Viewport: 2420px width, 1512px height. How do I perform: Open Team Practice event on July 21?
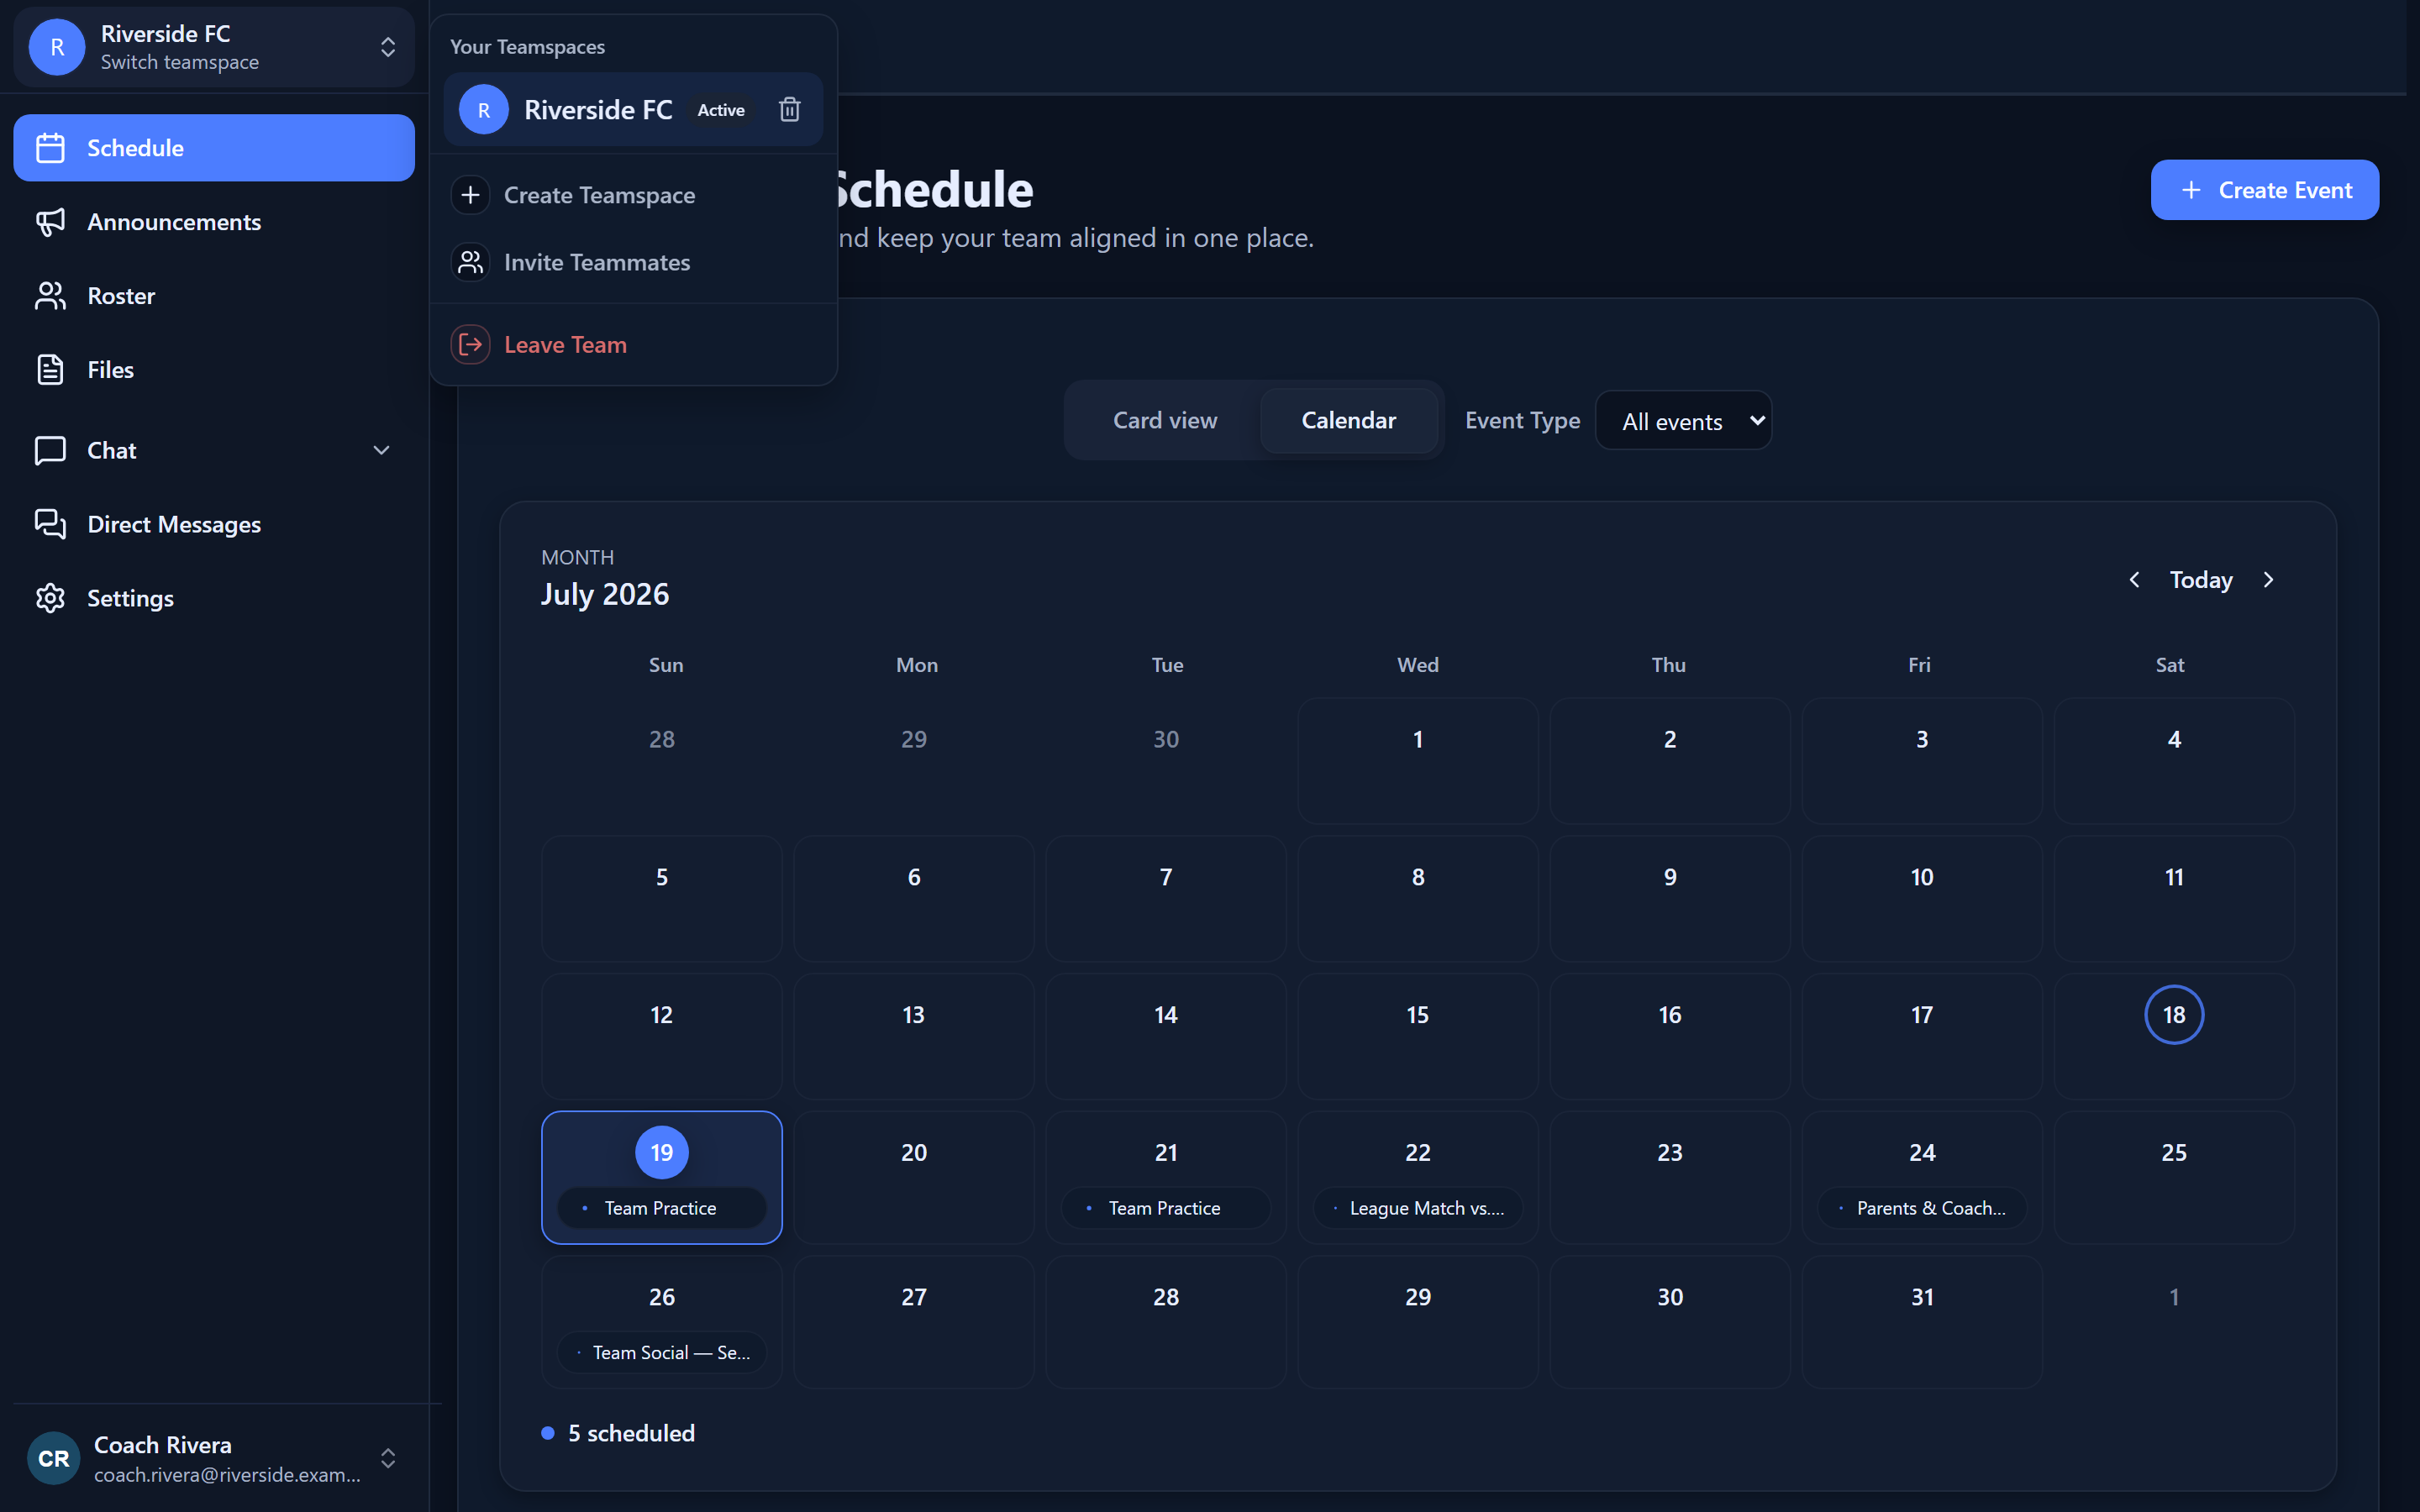1165,1208
